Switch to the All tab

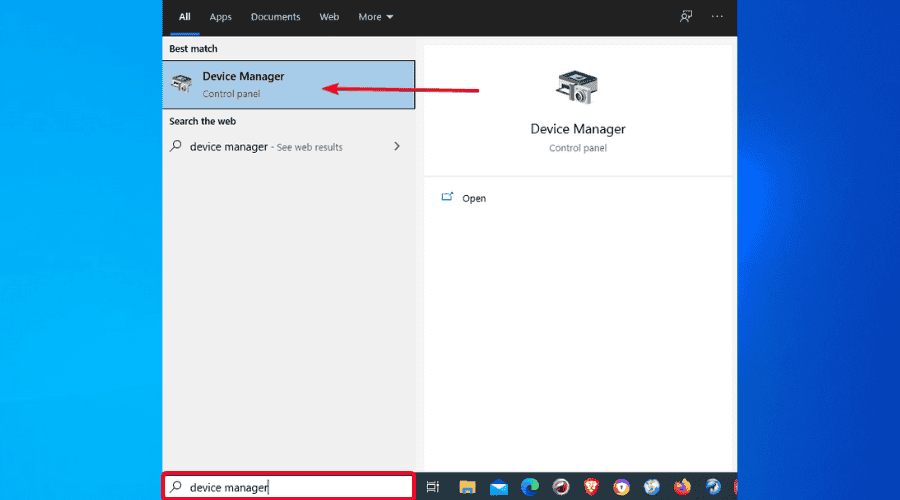pyautogui.click(x=184, y=17)
